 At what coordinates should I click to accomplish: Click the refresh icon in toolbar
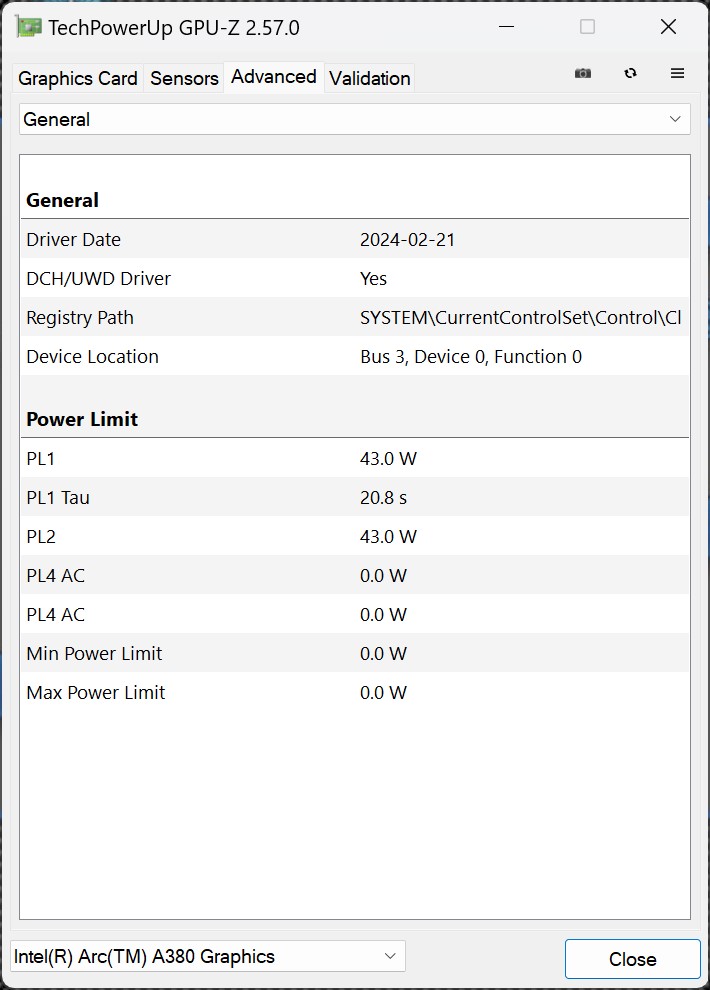(630, 74)
